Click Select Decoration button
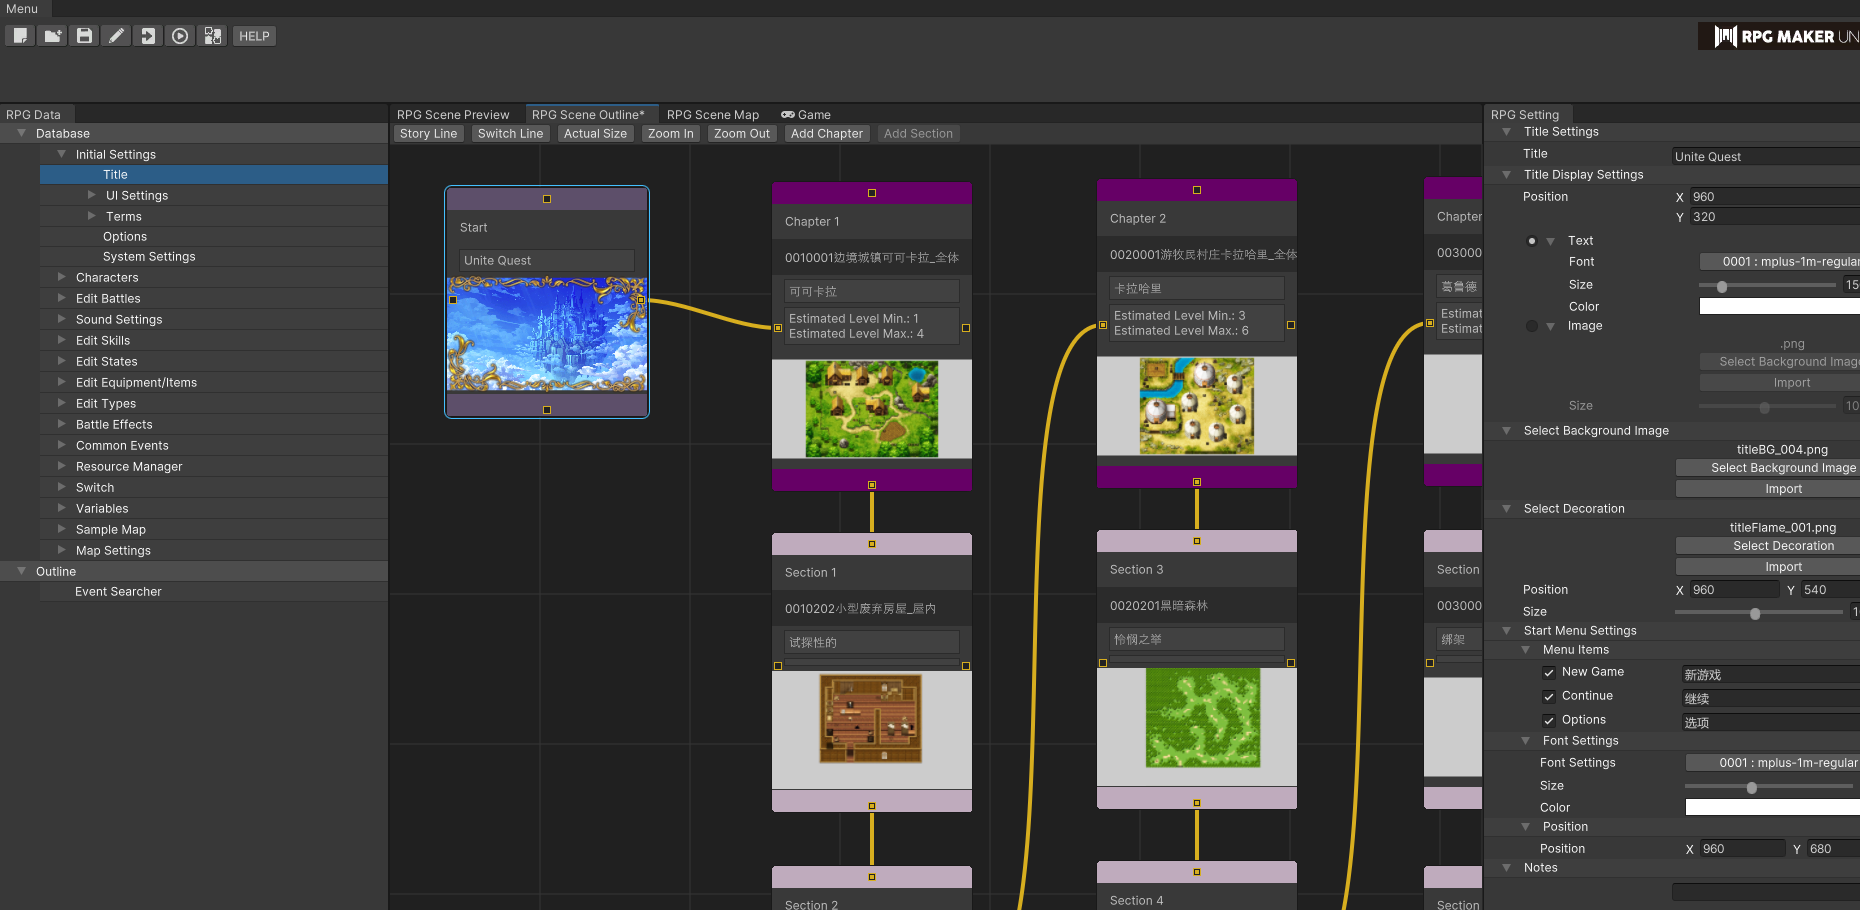The width and height of the screenshot is (1860, 910). point(1768,546)
